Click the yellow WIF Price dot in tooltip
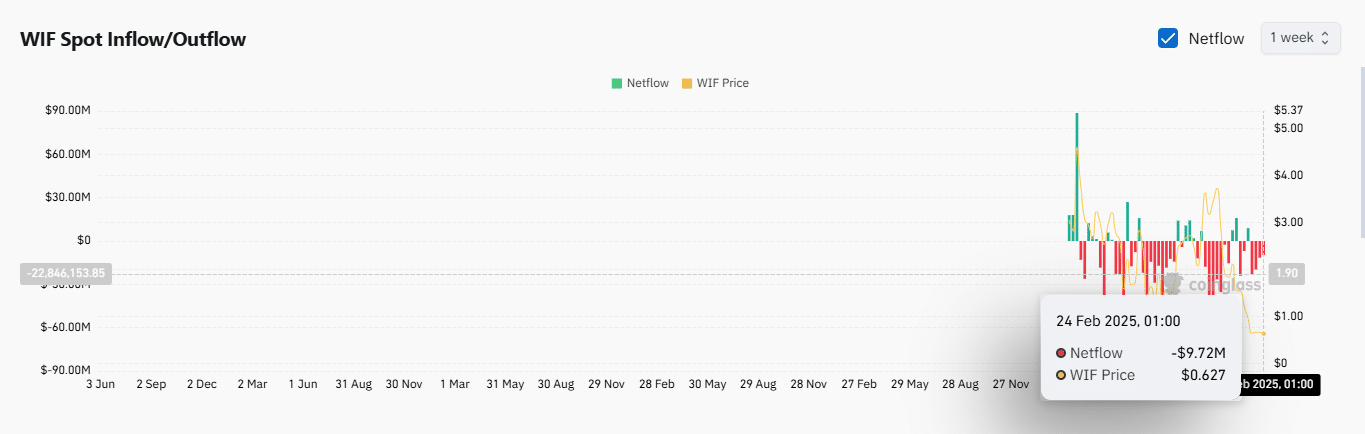Viewport: 1365px width, 434px height. 1061,375
